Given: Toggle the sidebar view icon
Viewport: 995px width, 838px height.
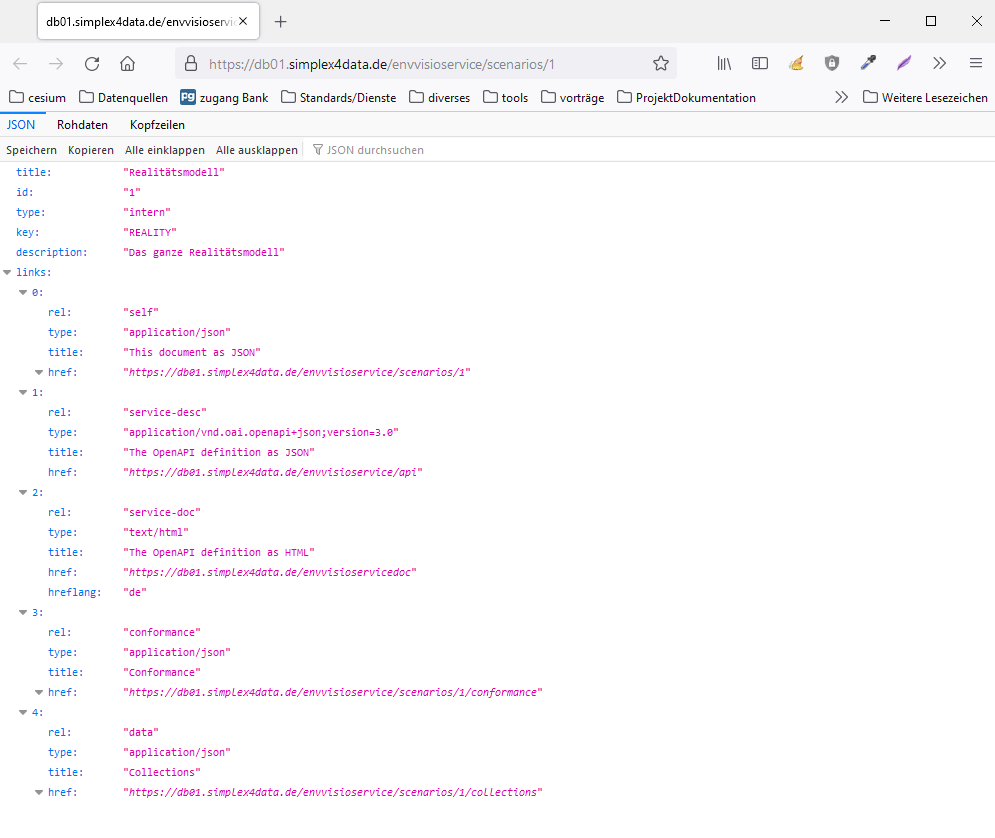Looking at the screenshot, I should [760, 64].
